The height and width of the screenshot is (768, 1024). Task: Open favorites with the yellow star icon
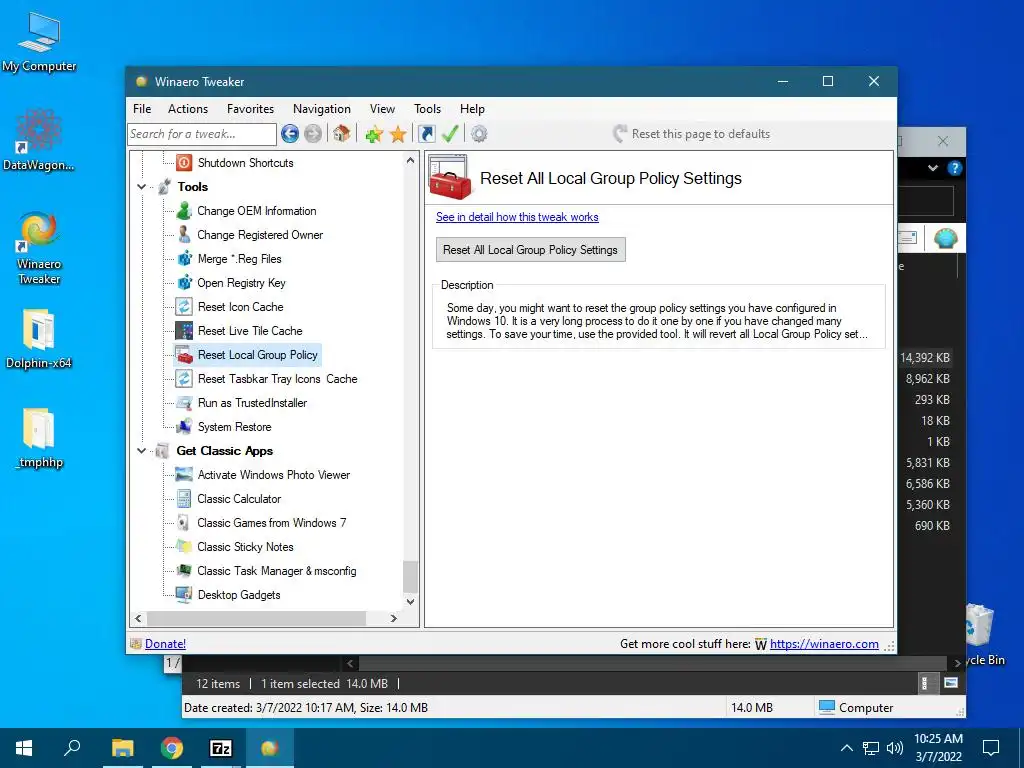point(398,135)
